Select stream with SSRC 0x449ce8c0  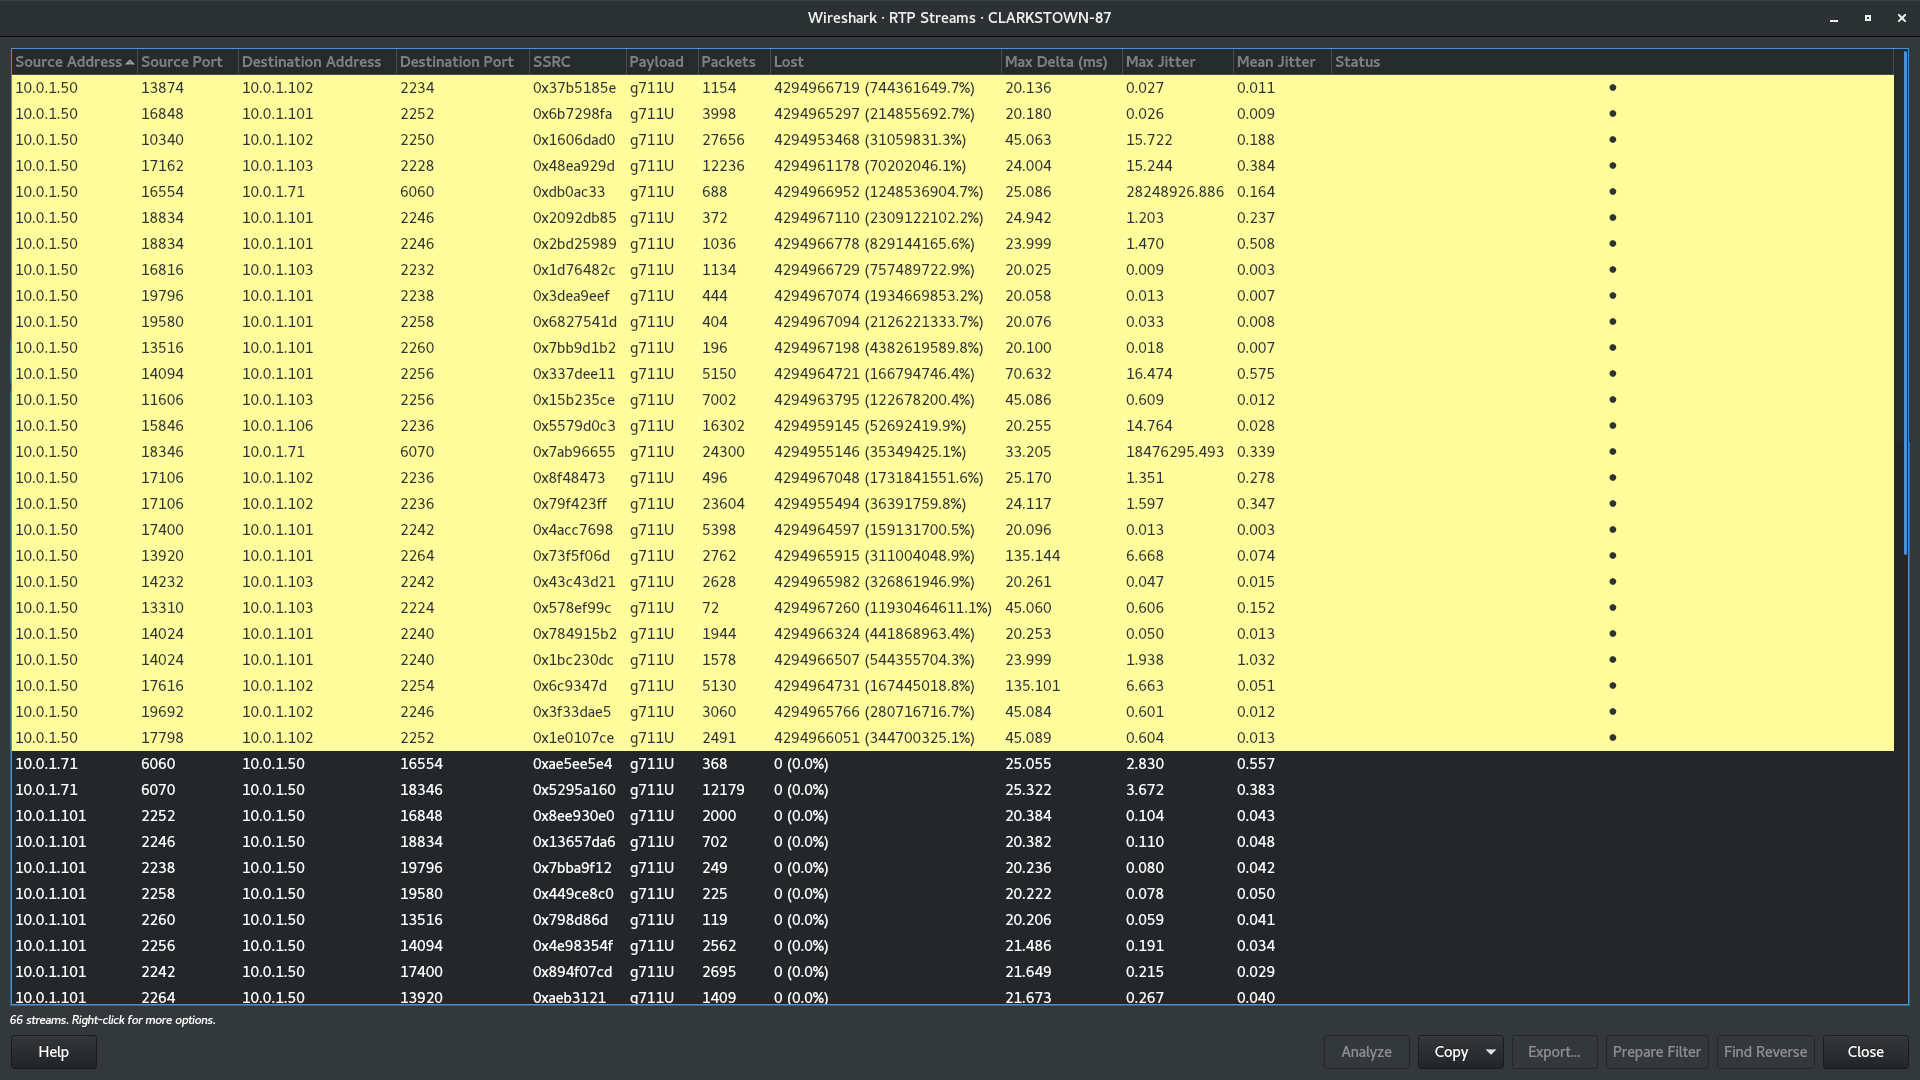[x=952, y=894]
